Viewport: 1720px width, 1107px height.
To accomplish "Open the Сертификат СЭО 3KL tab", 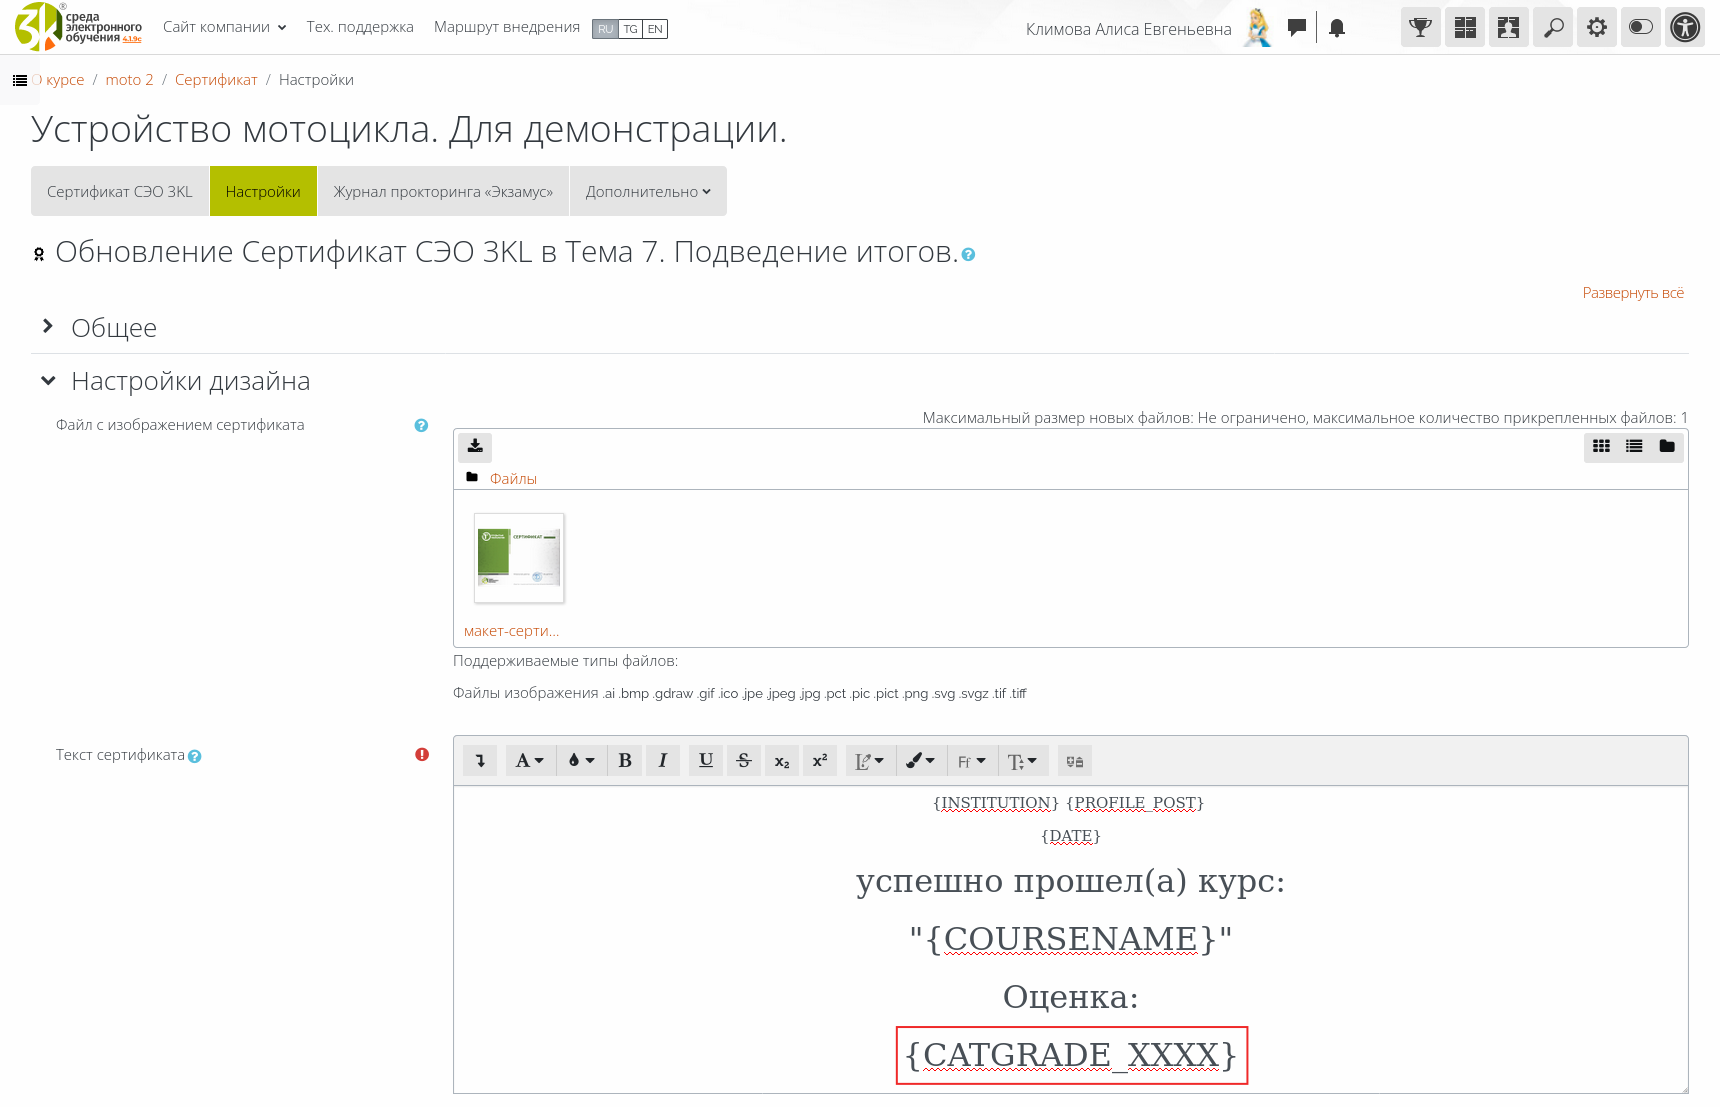I will click(120, 192).
